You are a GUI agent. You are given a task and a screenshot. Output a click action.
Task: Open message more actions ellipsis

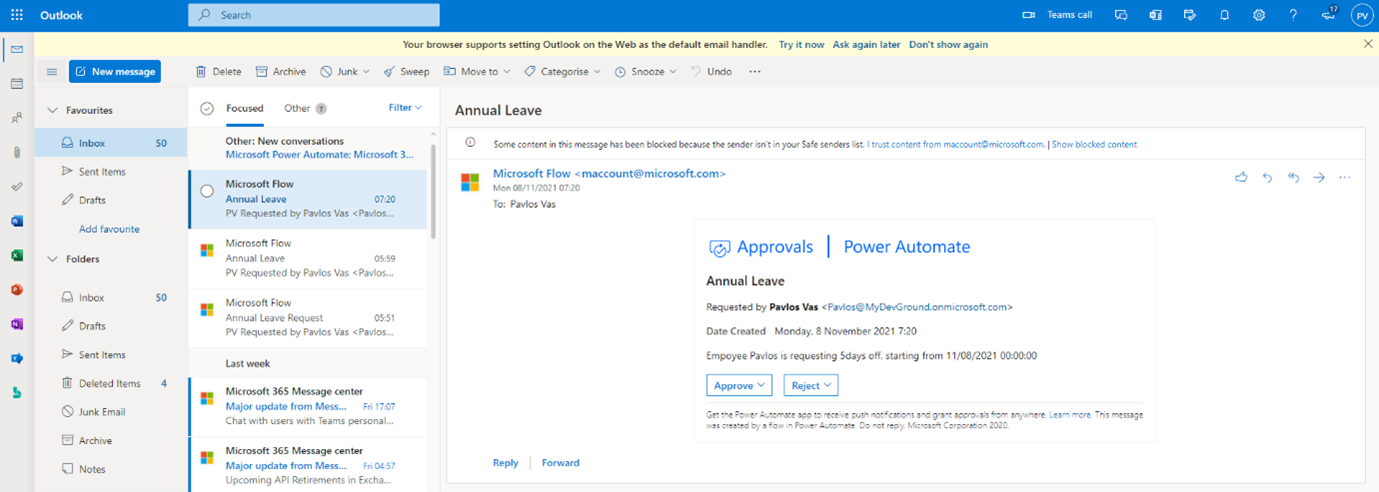click(x=1345, y=177)
